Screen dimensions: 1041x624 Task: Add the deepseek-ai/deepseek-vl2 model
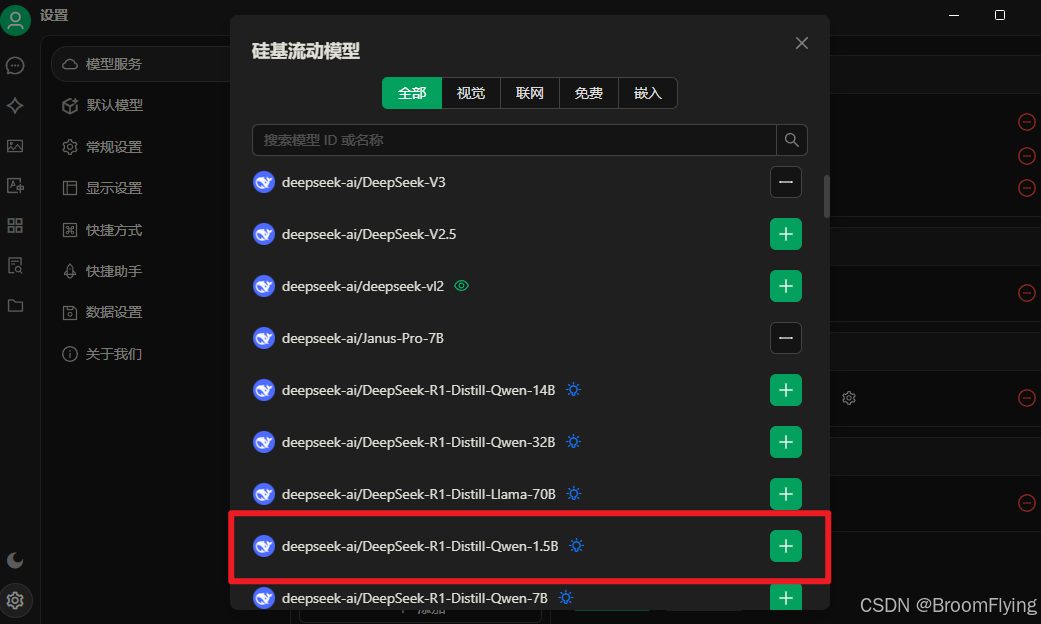tap(785, 286)
